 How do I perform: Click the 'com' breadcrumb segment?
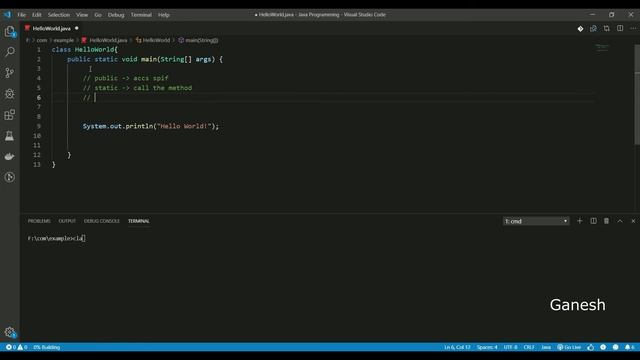click(42, 40)
